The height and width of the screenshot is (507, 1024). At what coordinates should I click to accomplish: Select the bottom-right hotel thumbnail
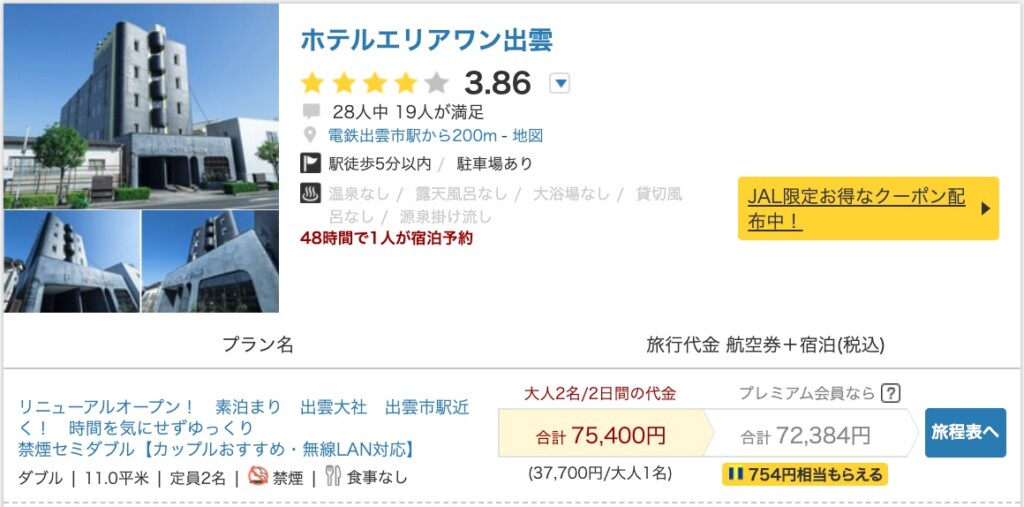coord(211,262)
